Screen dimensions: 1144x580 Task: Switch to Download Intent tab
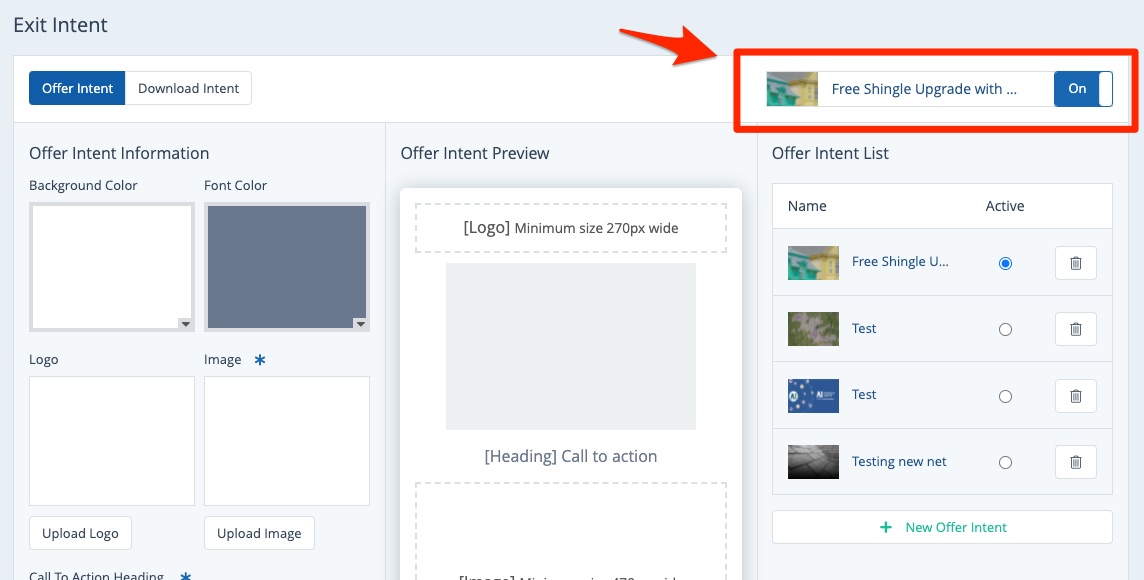click(188, 88)
